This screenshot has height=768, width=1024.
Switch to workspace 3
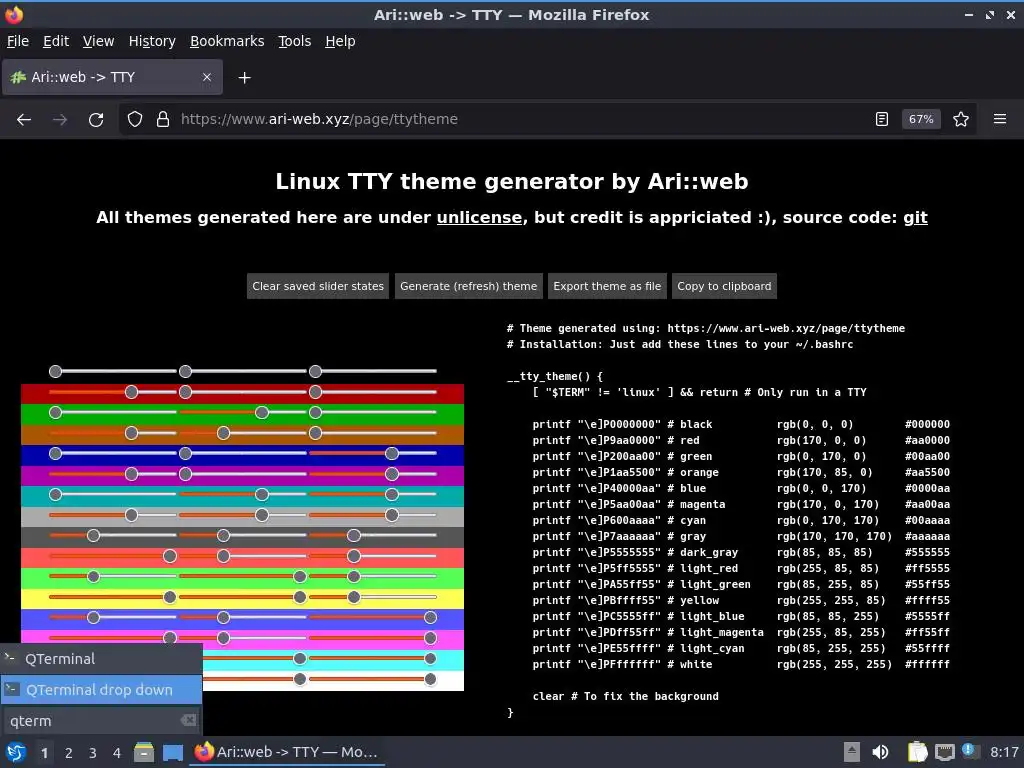[x=93, y=753]
